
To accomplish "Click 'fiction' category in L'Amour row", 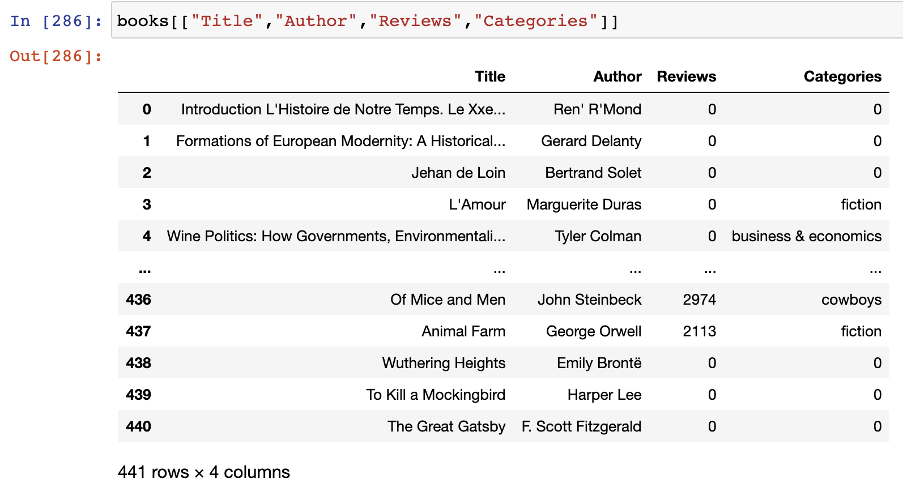I will tap(861, 204).
